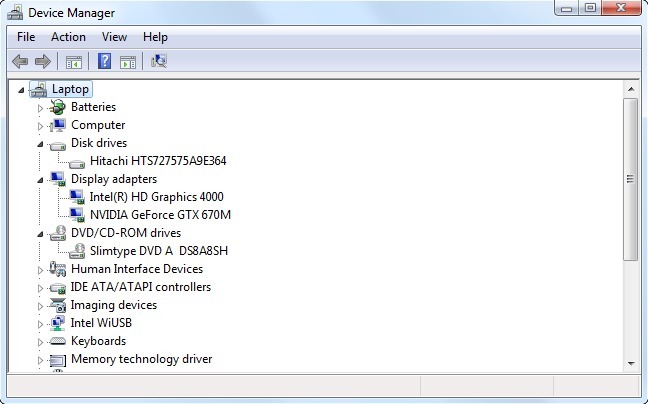The width and height of the screenshot is (648, 404).
Task: Toggle the action pane toolbar icon
Action: point(128,62)
